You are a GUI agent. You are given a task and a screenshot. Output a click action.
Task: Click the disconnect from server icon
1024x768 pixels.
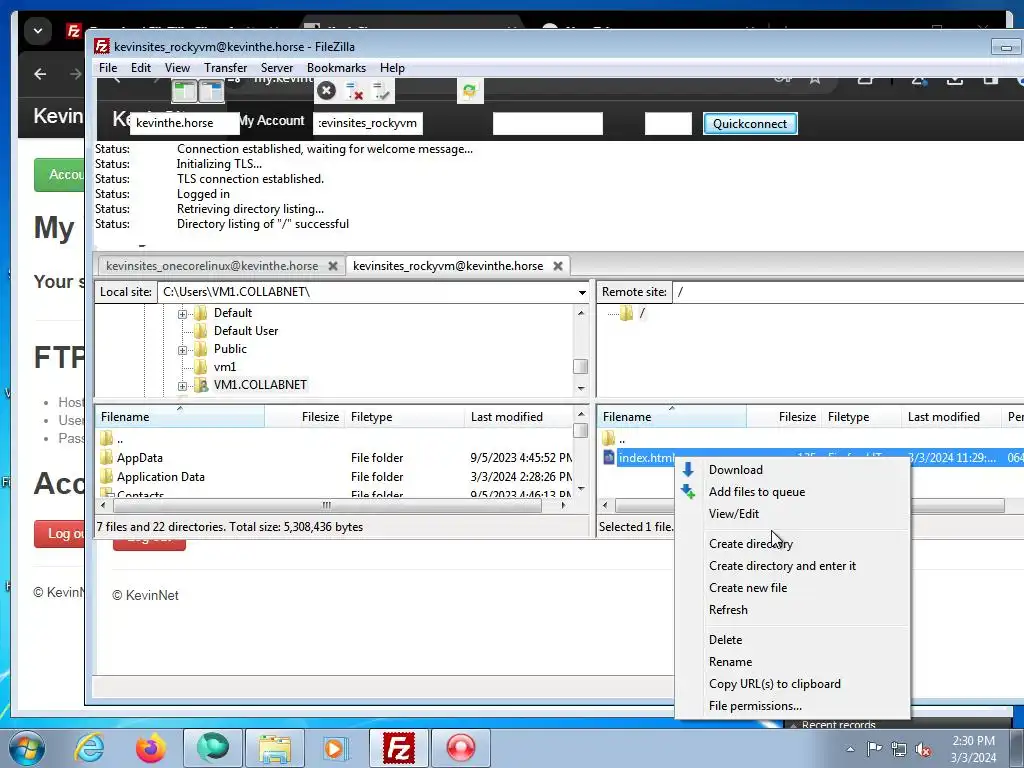click(354, 91)
